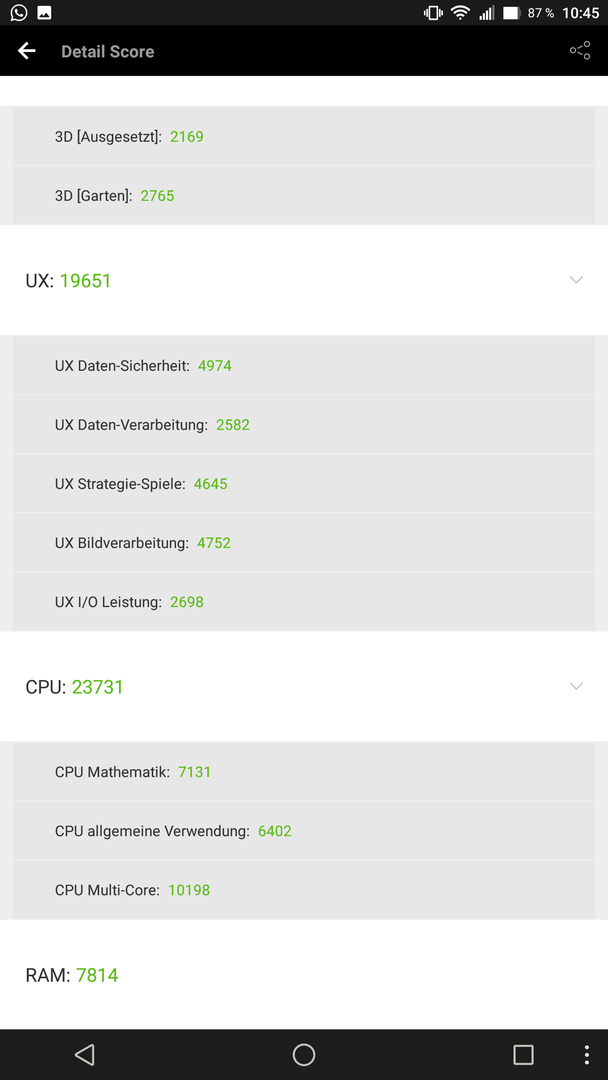Image resolution: width=608 pixels, height=1080 pixels.
Task: Tap the Wi-Fi status icon
Action: [459, 12]
